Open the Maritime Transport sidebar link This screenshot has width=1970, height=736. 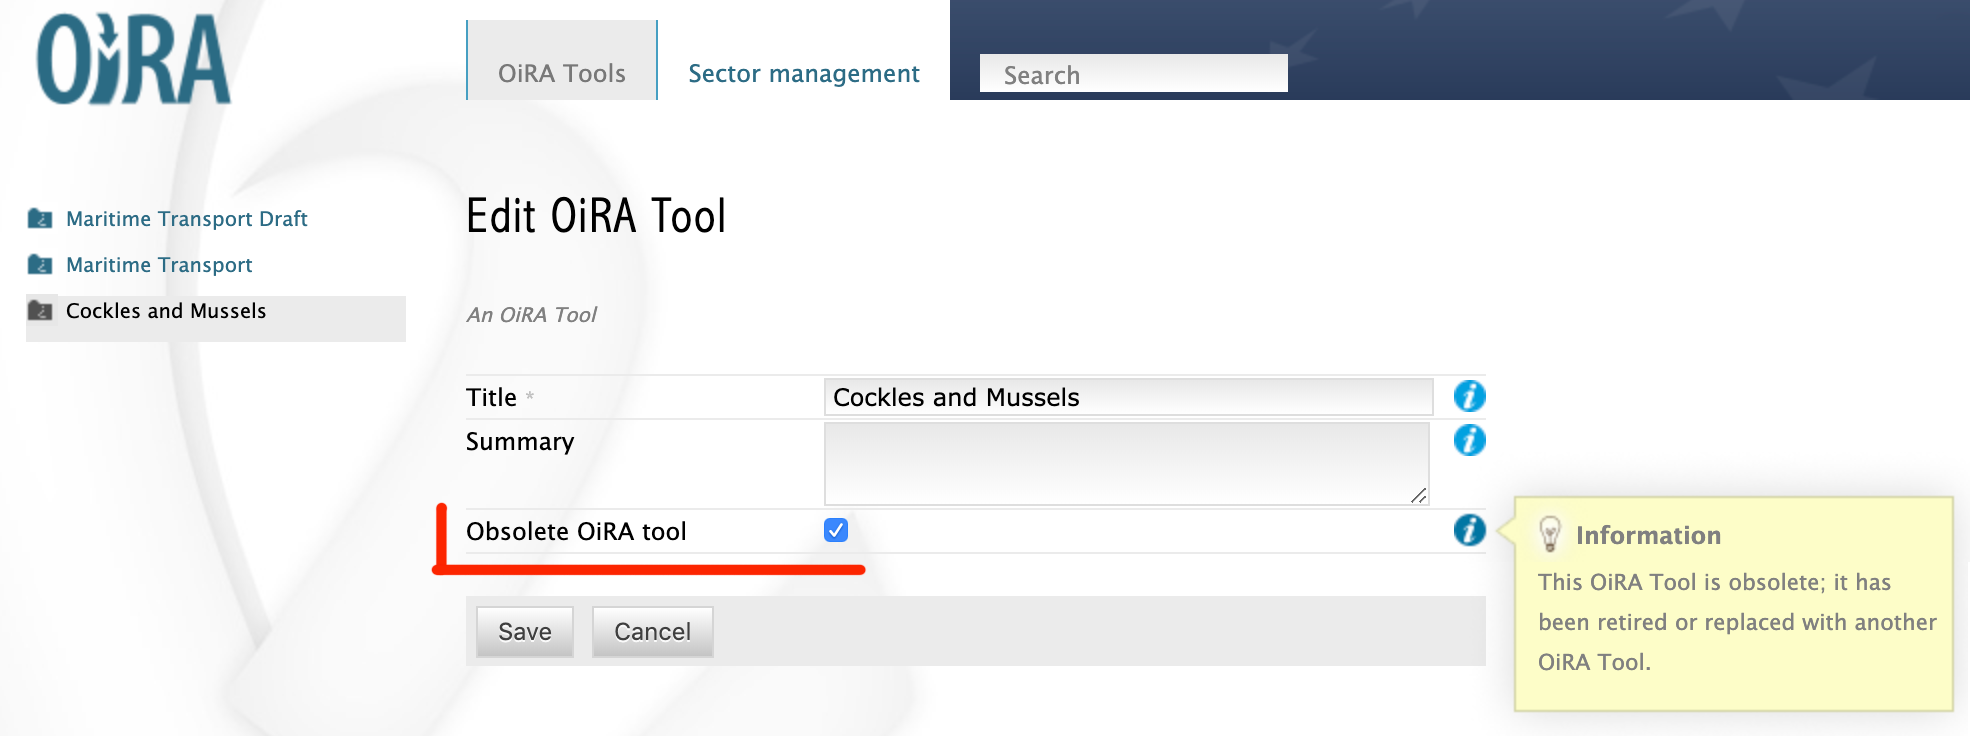(x=159, y=265)
